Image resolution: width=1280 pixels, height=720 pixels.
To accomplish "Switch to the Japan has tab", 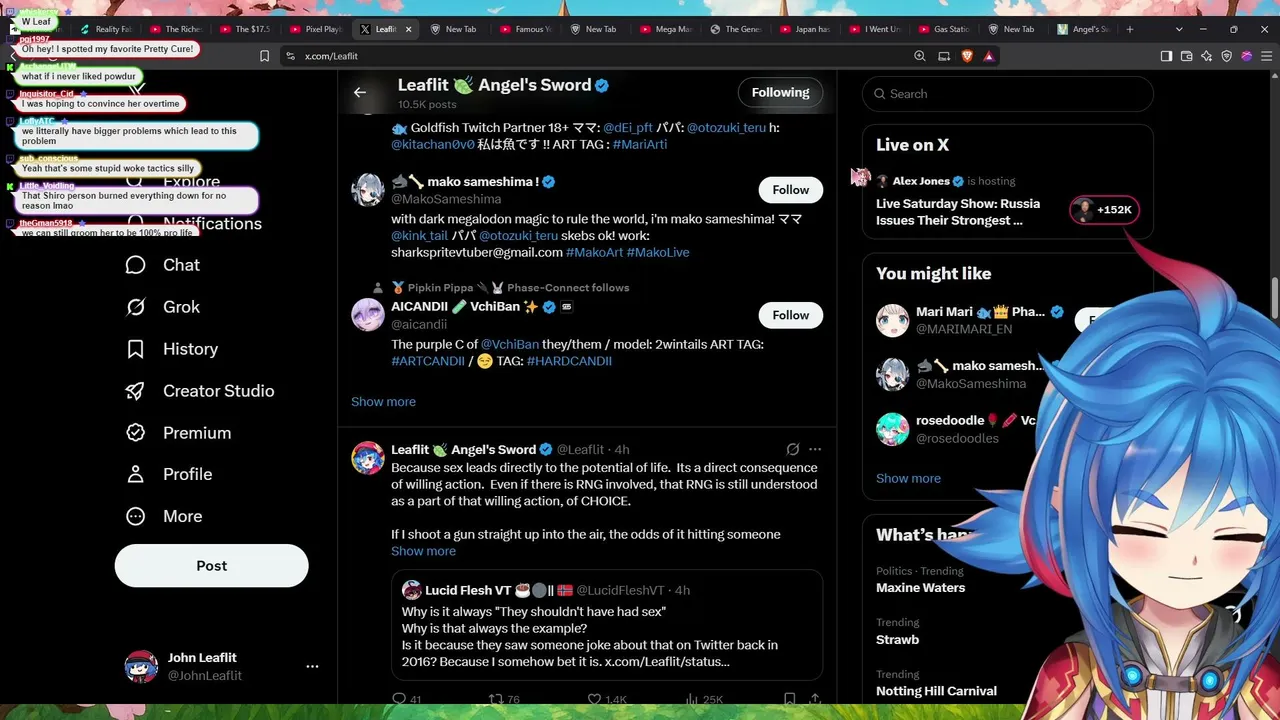I will 805,29.
